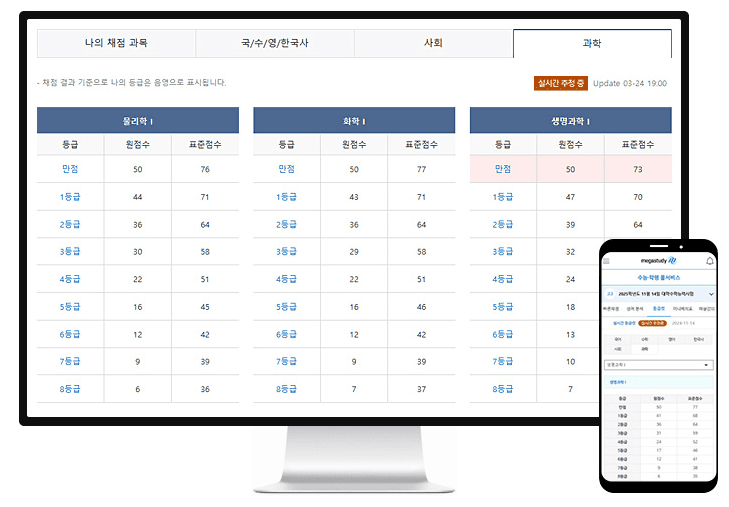
Task: Select 영어 subject button on the phone
Action: pos(672,339)
